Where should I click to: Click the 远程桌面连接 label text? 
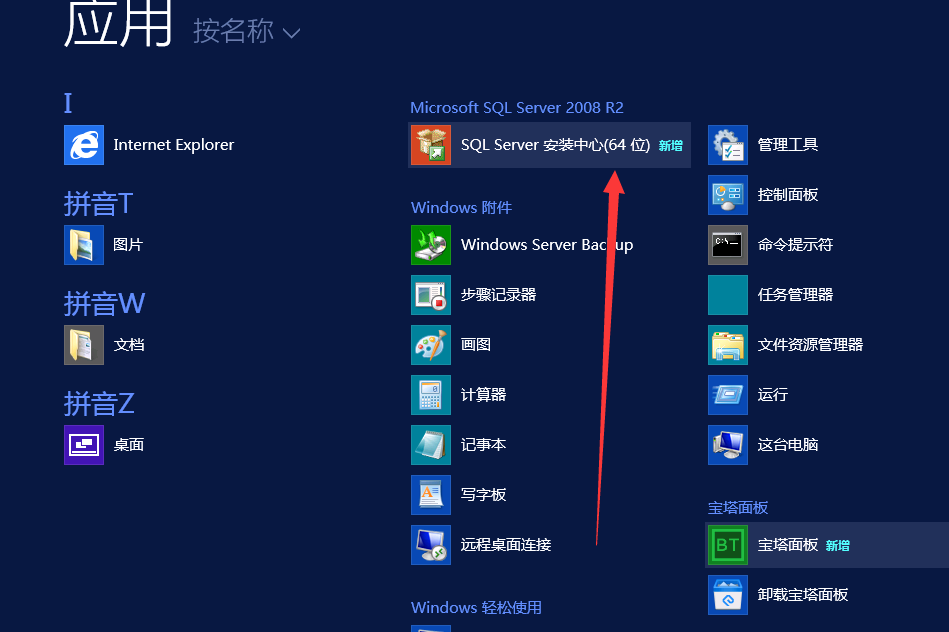506,545
